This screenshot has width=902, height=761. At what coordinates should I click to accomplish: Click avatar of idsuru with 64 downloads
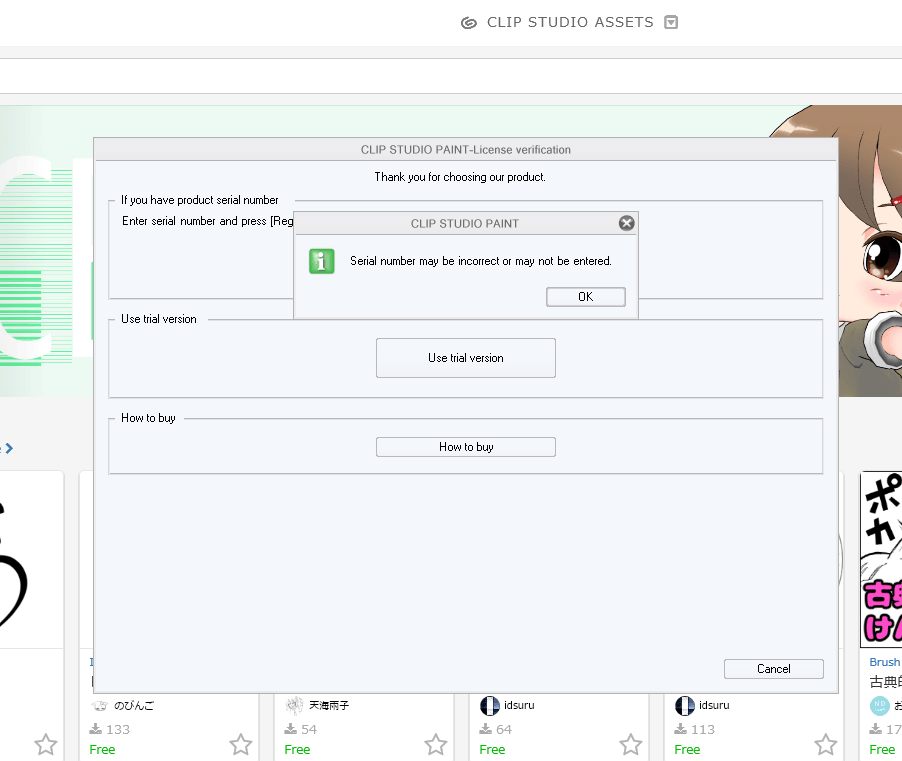[x=490, y=705]
